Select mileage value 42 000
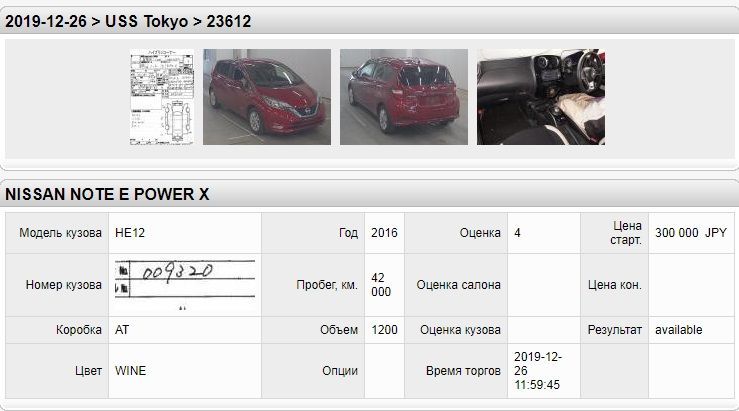 (x=381, y=285)
